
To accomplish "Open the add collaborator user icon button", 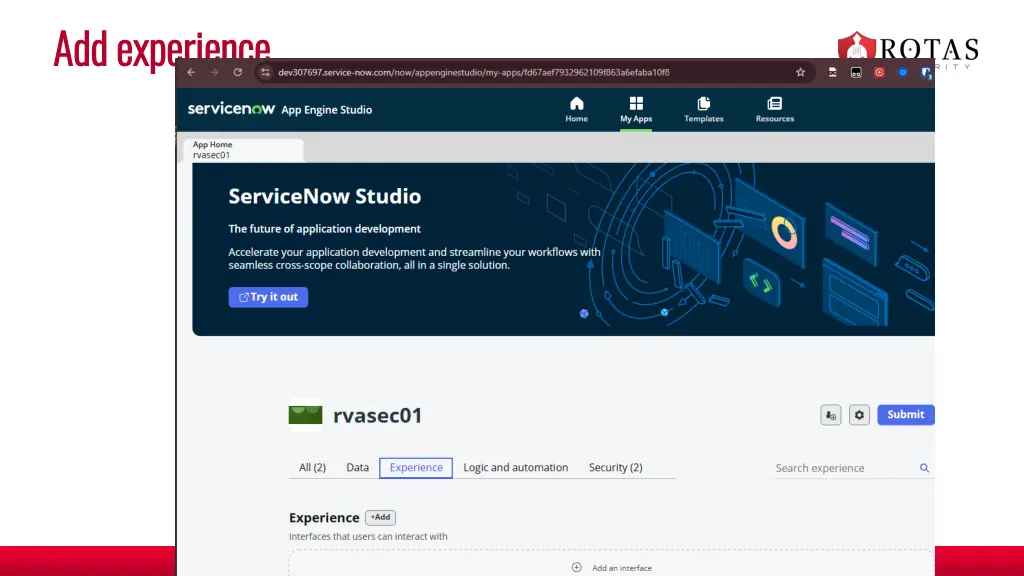I will tap(831, 415).
